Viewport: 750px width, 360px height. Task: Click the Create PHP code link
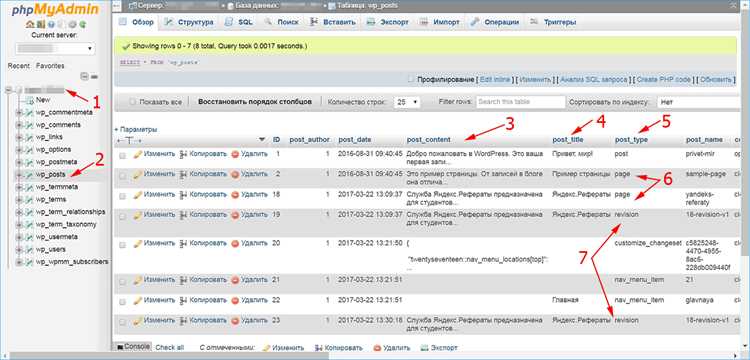tap(663, 80)
